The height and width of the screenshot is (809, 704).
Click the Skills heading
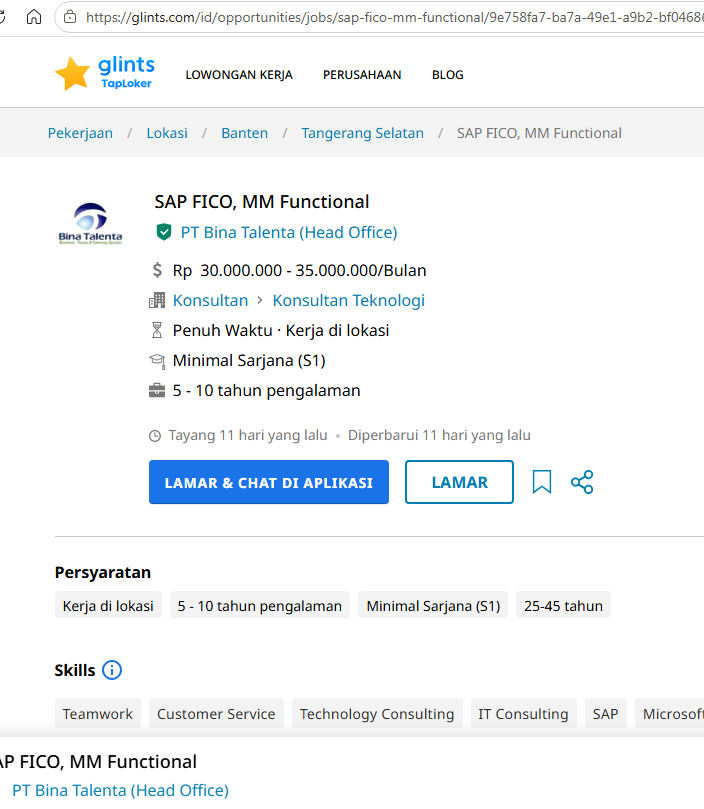tap(75, 670)
